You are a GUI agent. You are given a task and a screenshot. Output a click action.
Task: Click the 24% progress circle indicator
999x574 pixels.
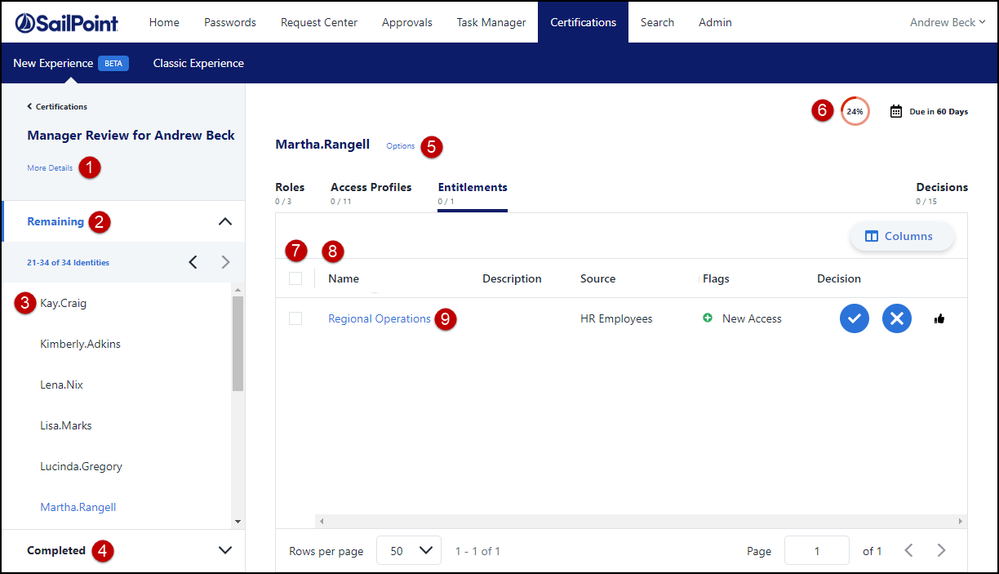point(855,111)
